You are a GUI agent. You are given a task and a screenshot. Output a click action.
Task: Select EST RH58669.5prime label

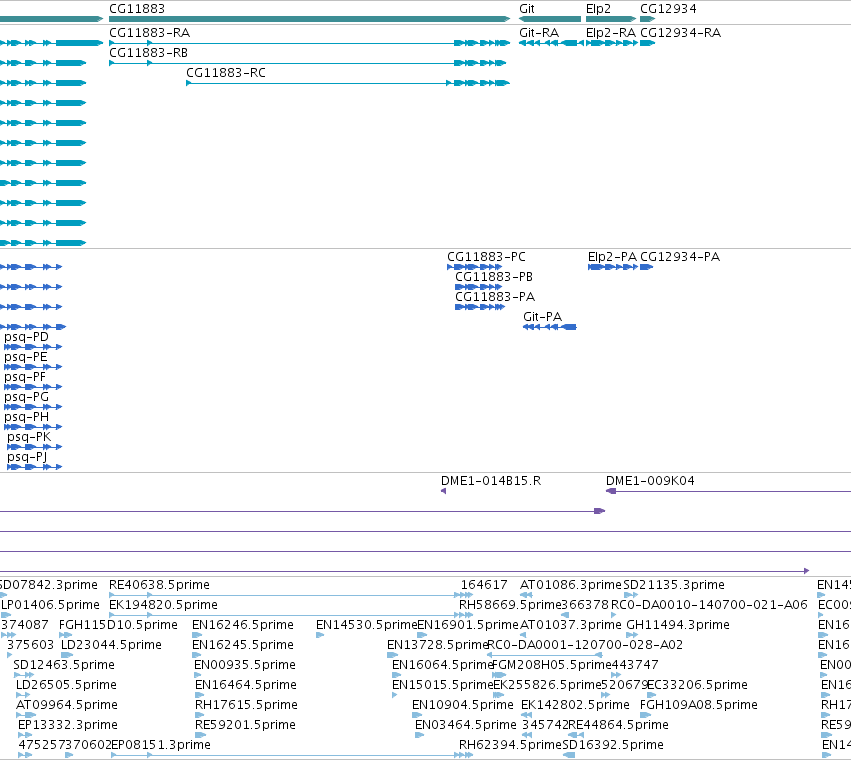(510, 605)
